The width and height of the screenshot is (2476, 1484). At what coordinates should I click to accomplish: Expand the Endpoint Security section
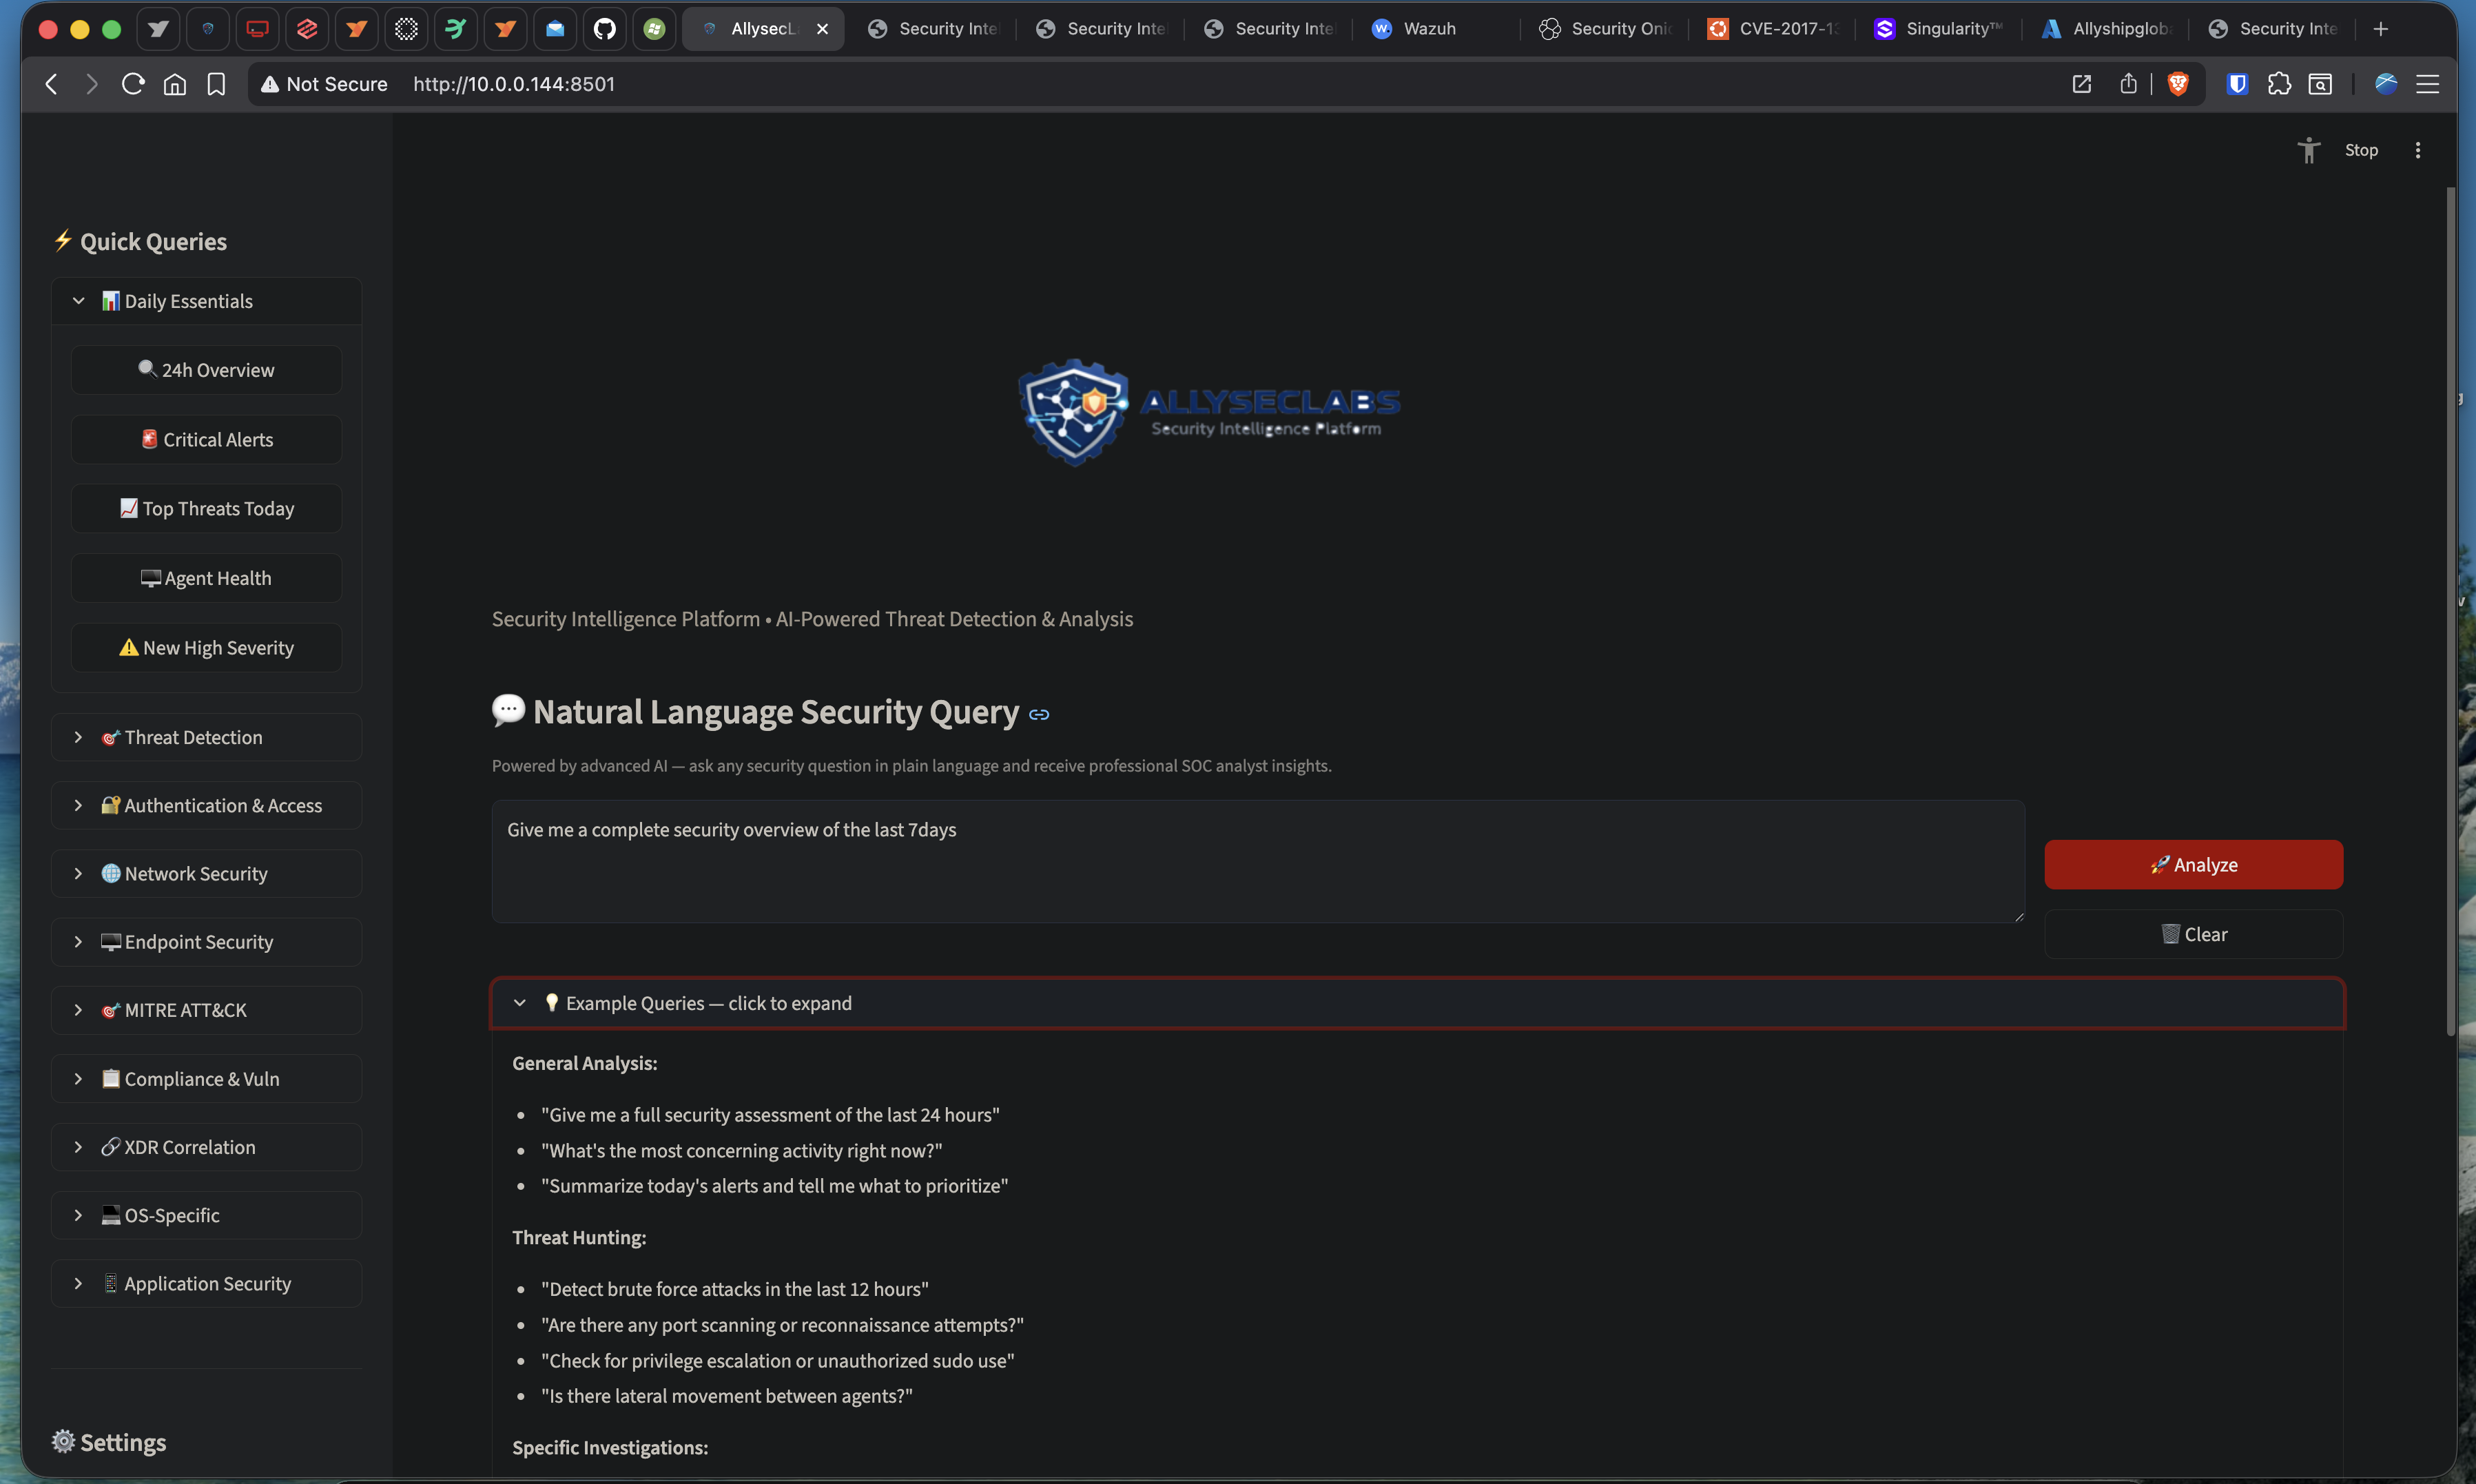[x=207, y=942]
